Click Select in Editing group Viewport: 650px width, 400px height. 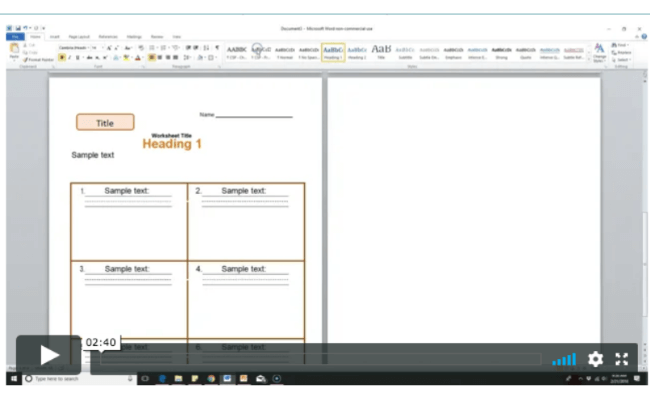[621, 60]
